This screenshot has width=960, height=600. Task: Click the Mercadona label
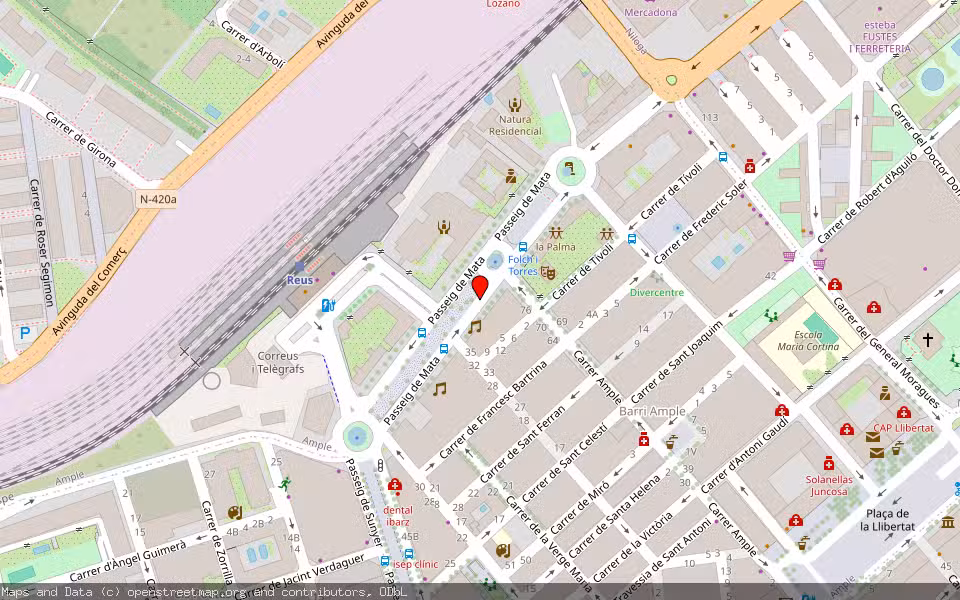pos(651,12)
